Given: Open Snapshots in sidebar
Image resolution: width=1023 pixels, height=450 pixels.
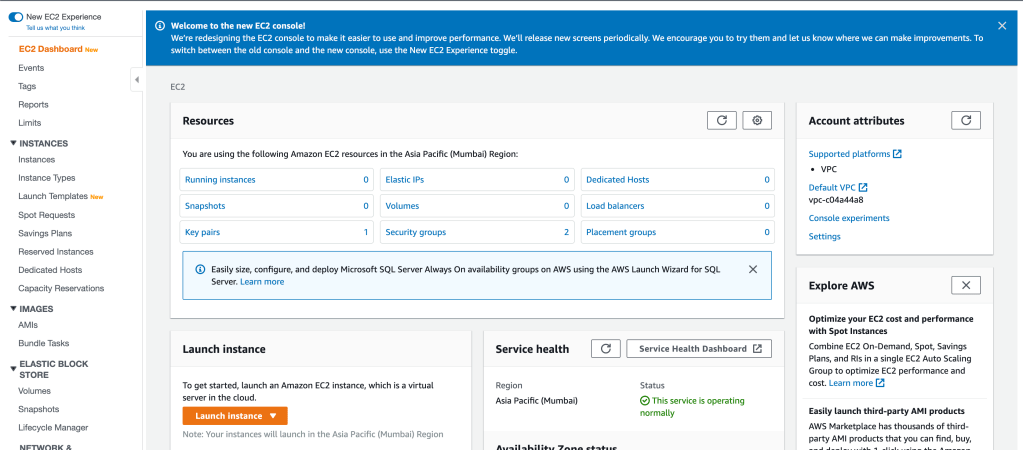Looking at the screenshot, I should coord(38,409).
